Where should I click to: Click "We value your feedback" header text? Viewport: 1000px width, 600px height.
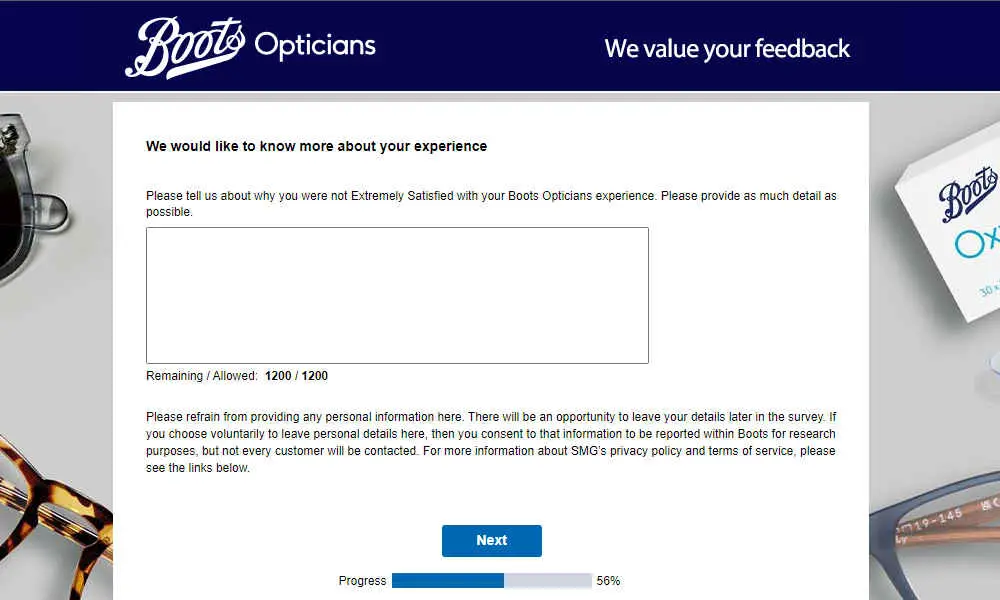[x=727, y=49]
